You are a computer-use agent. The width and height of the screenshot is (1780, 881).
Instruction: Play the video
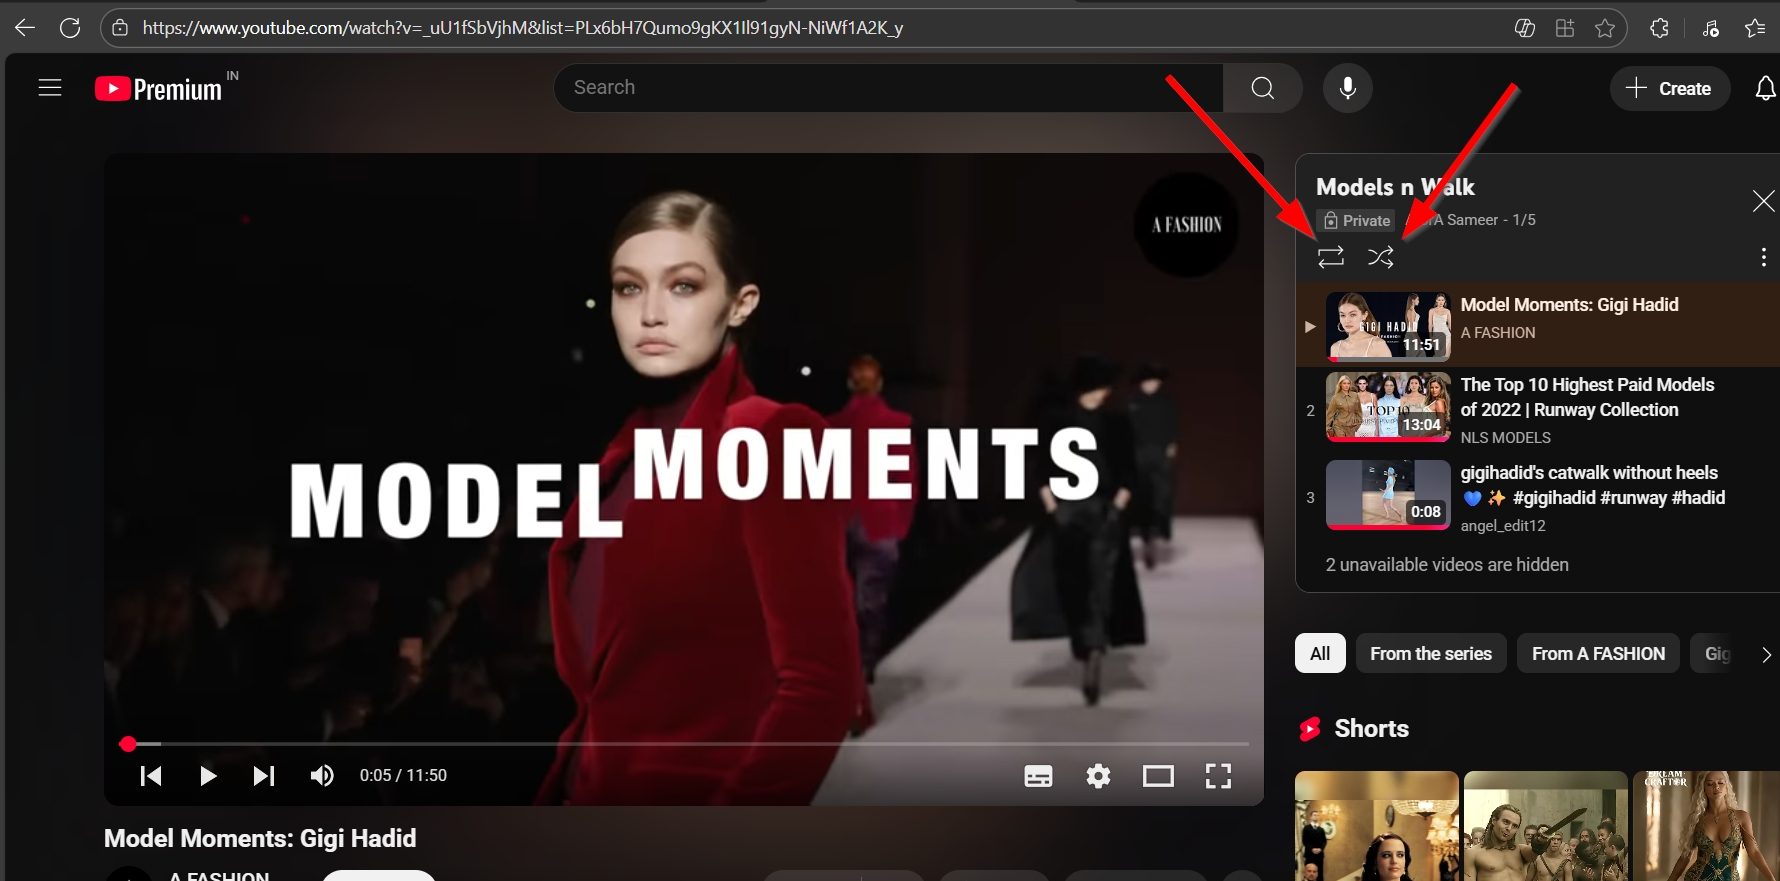click(207, 776)
